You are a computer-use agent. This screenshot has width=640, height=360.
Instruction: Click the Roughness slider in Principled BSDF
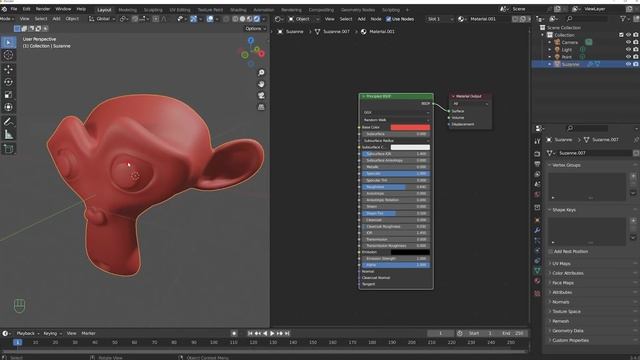pyautogui.click(x=396, y=187)
